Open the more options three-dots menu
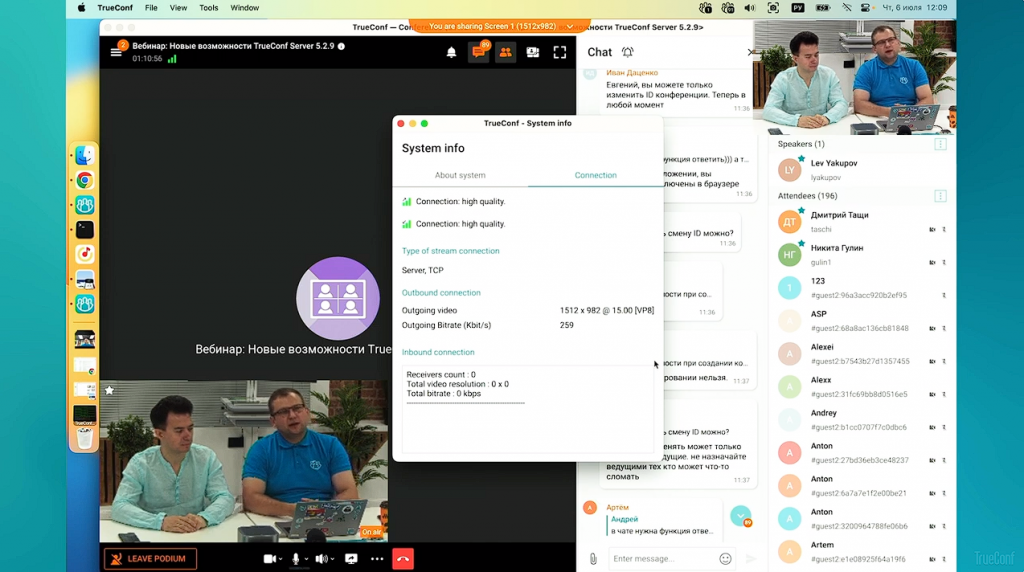 [x=377, y=559]
